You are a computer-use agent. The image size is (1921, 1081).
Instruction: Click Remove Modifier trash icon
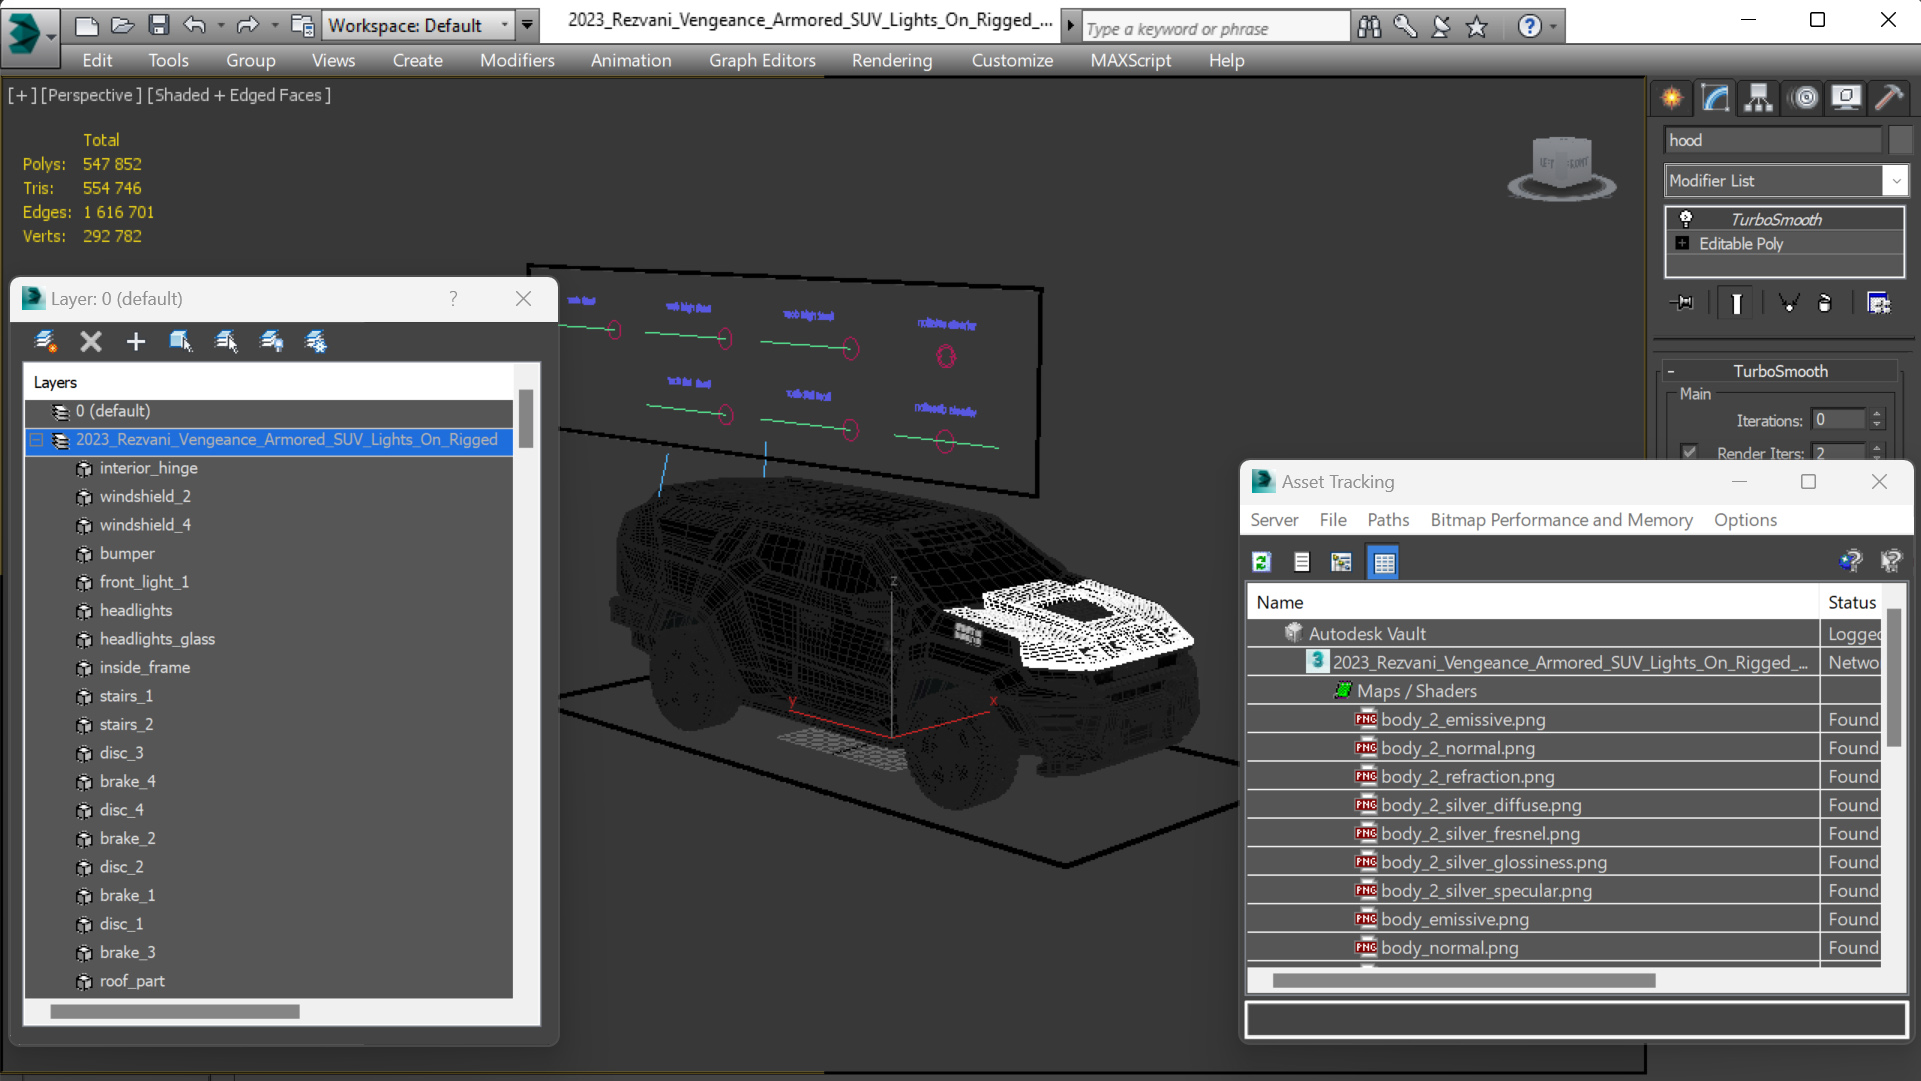pos(1825,303)
